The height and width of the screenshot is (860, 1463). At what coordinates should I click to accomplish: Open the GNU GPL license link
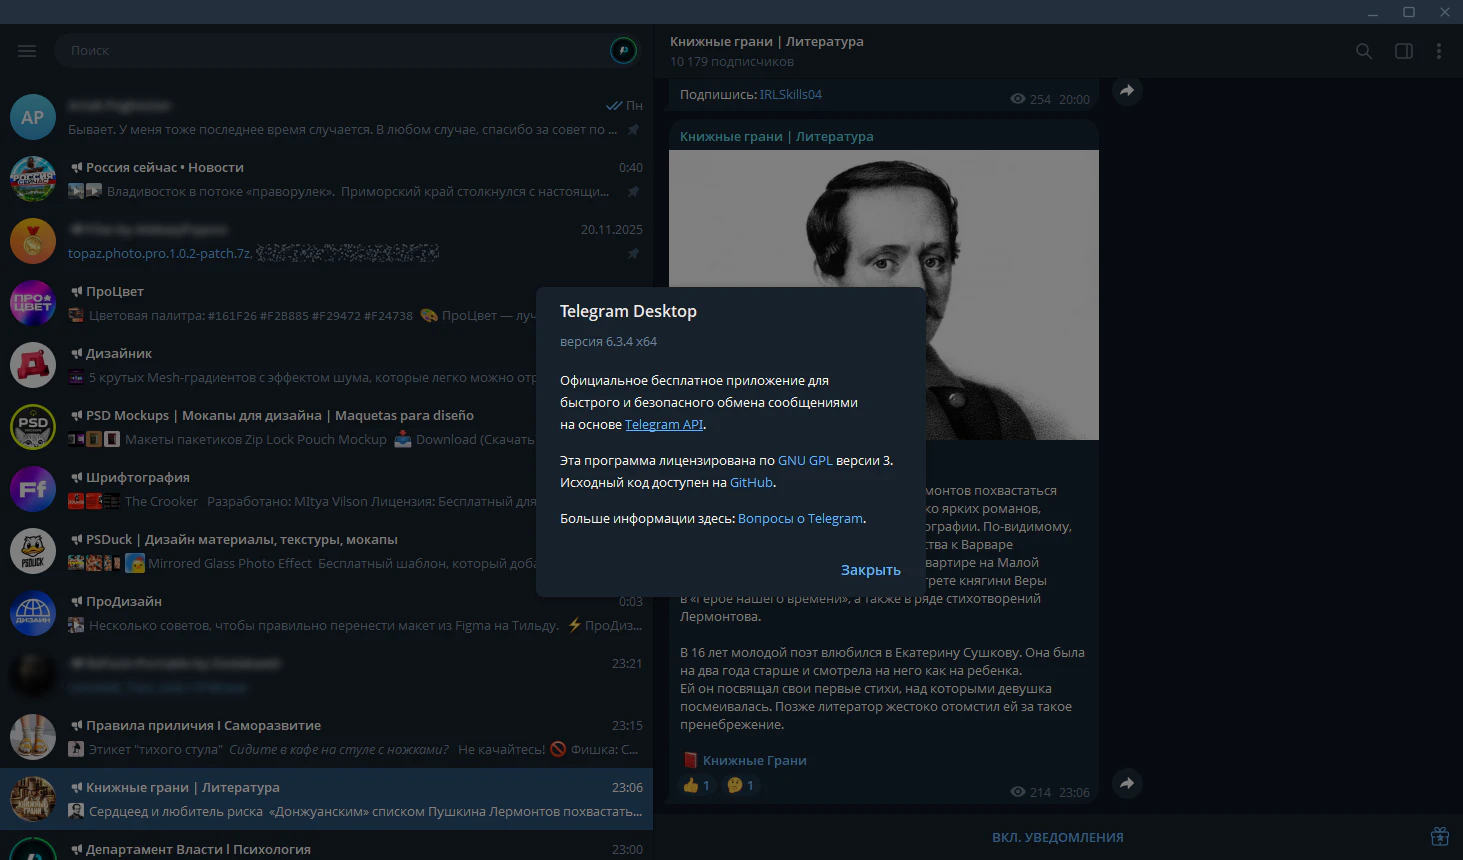click(x=805, y=461)
